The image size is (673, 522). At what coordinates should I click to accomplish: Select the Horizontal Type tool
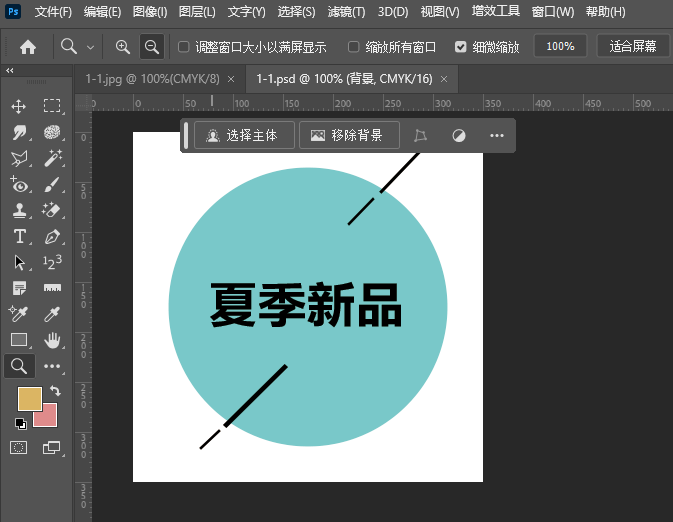19,237
